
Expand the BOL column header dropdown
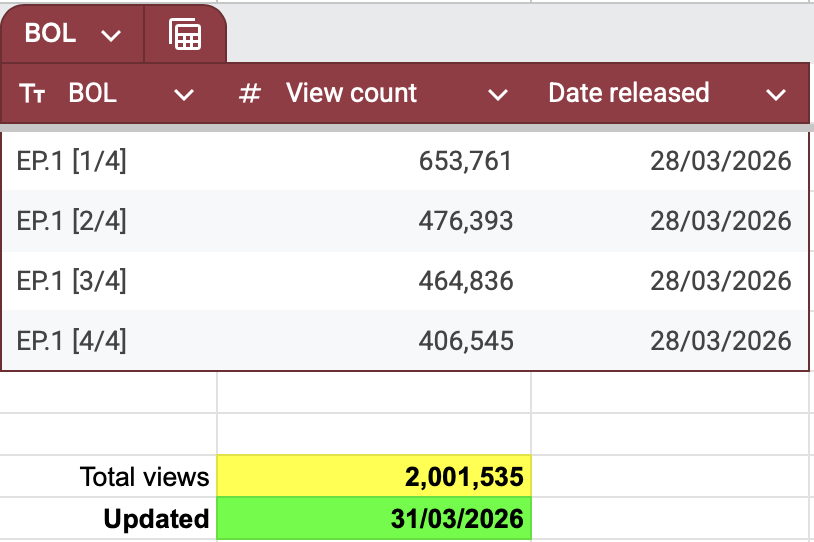click(x=184, y=94)
